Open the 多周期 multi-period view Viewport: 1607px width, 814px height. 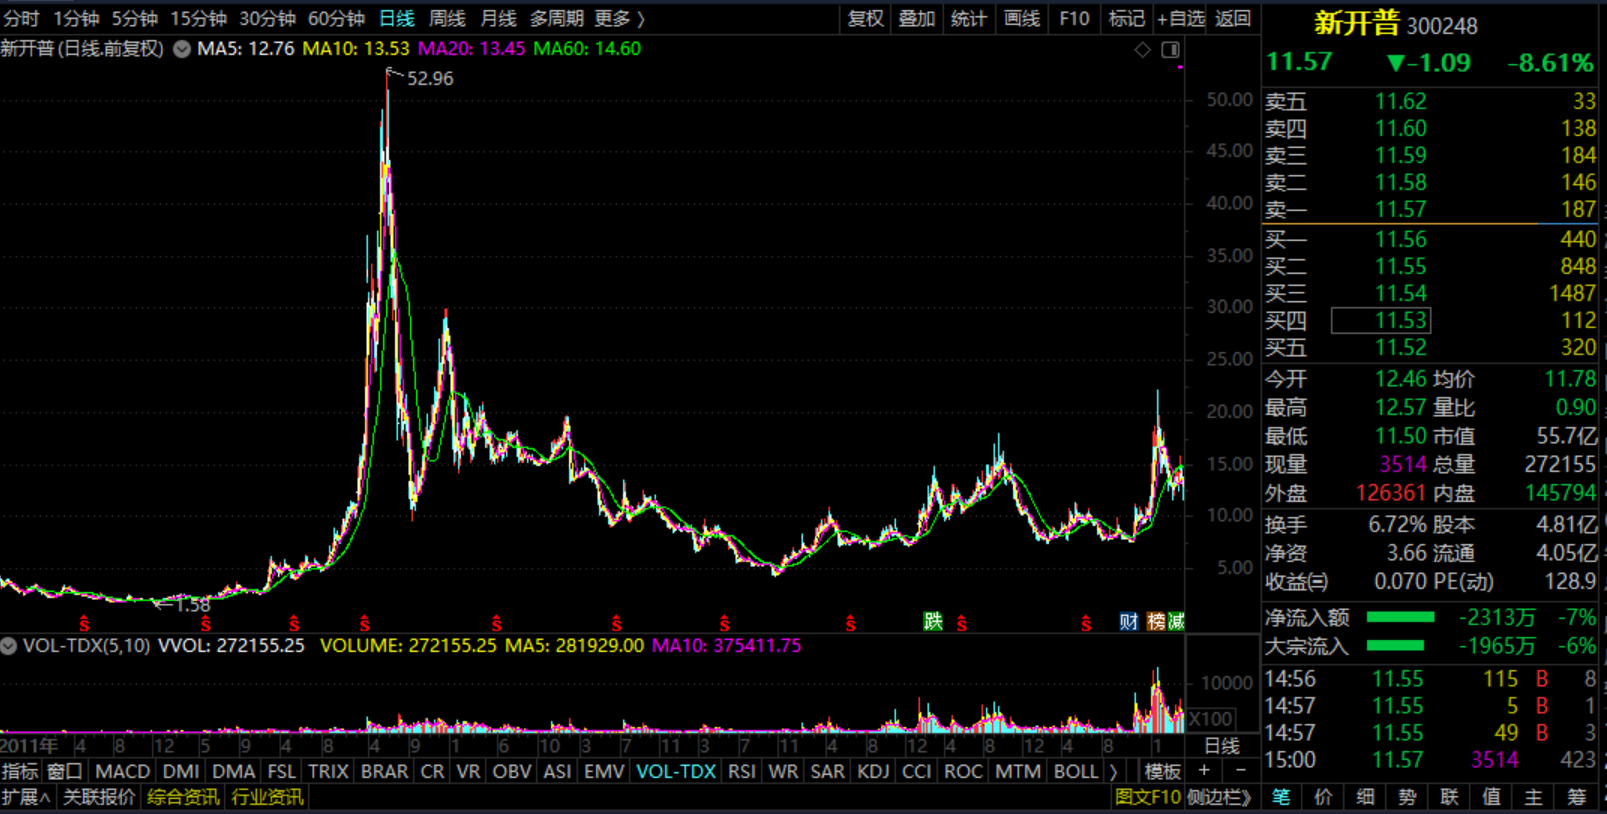coord(556,19)
